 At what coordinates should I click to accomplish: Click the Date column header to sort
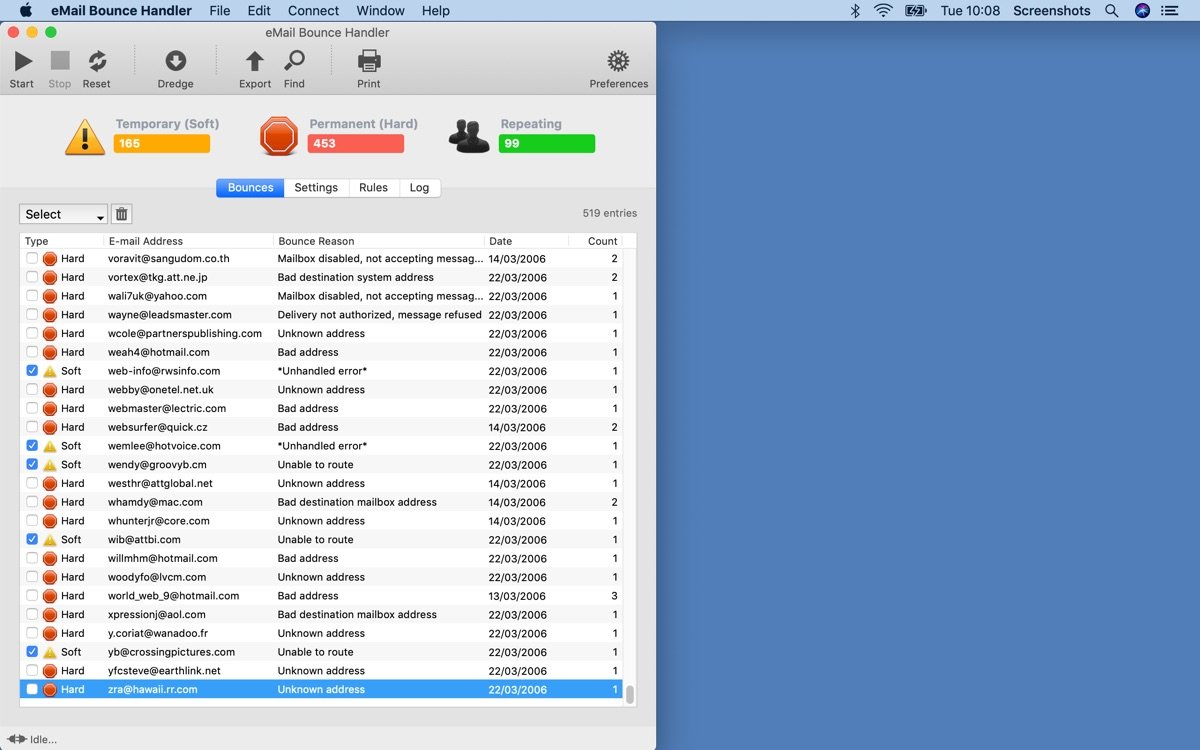[498, 241]
